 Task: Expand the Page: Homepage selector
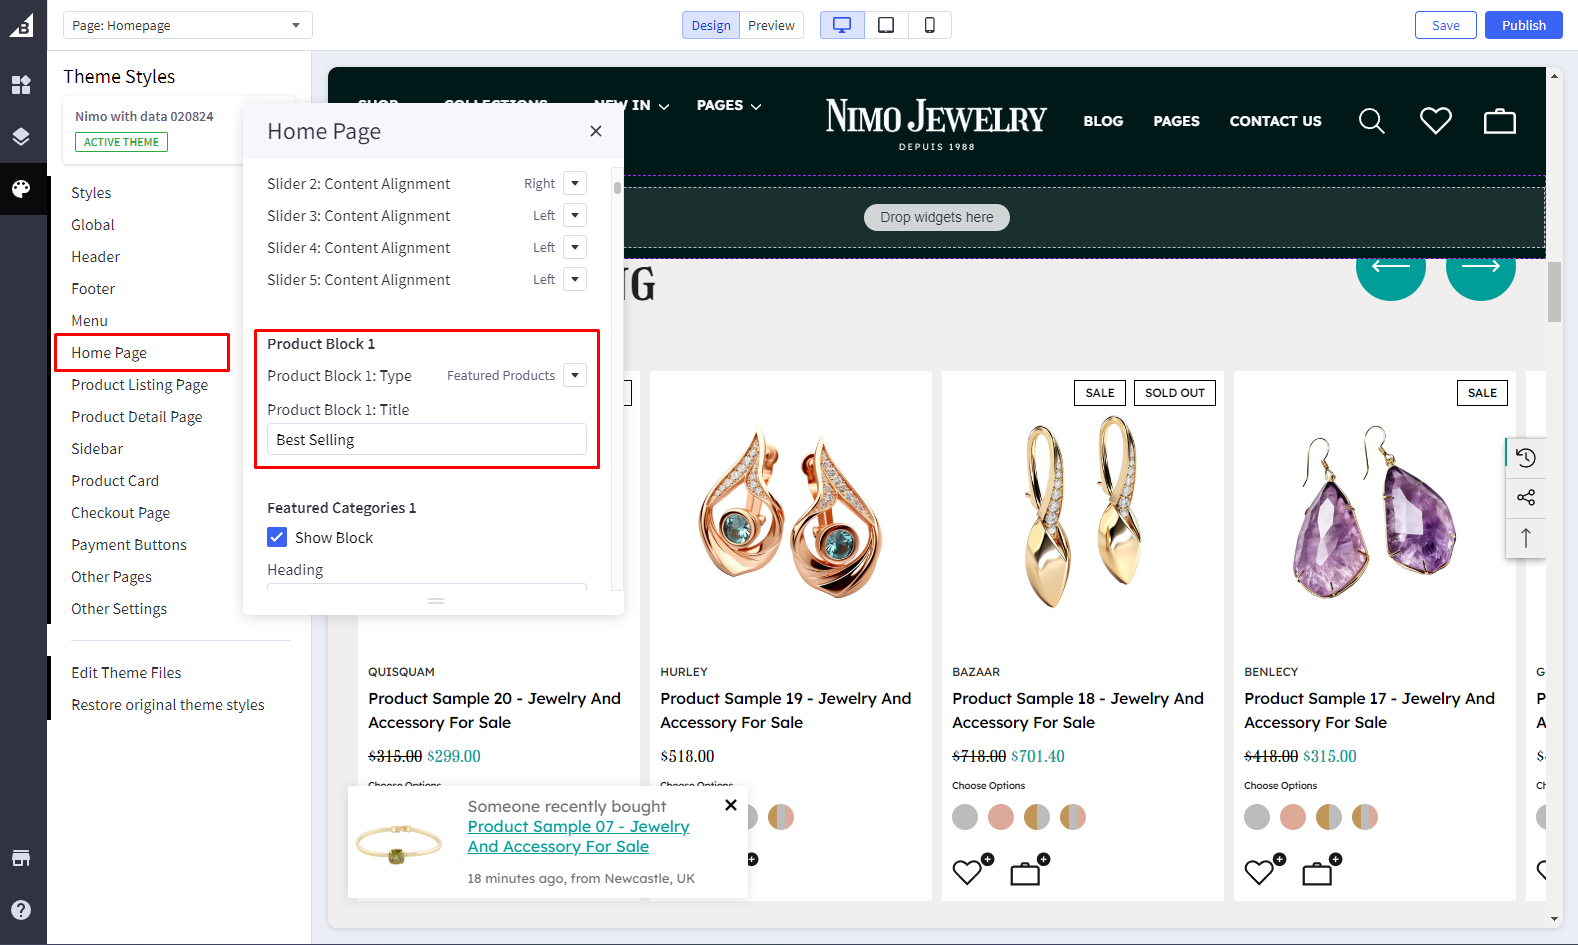point(187,25)
